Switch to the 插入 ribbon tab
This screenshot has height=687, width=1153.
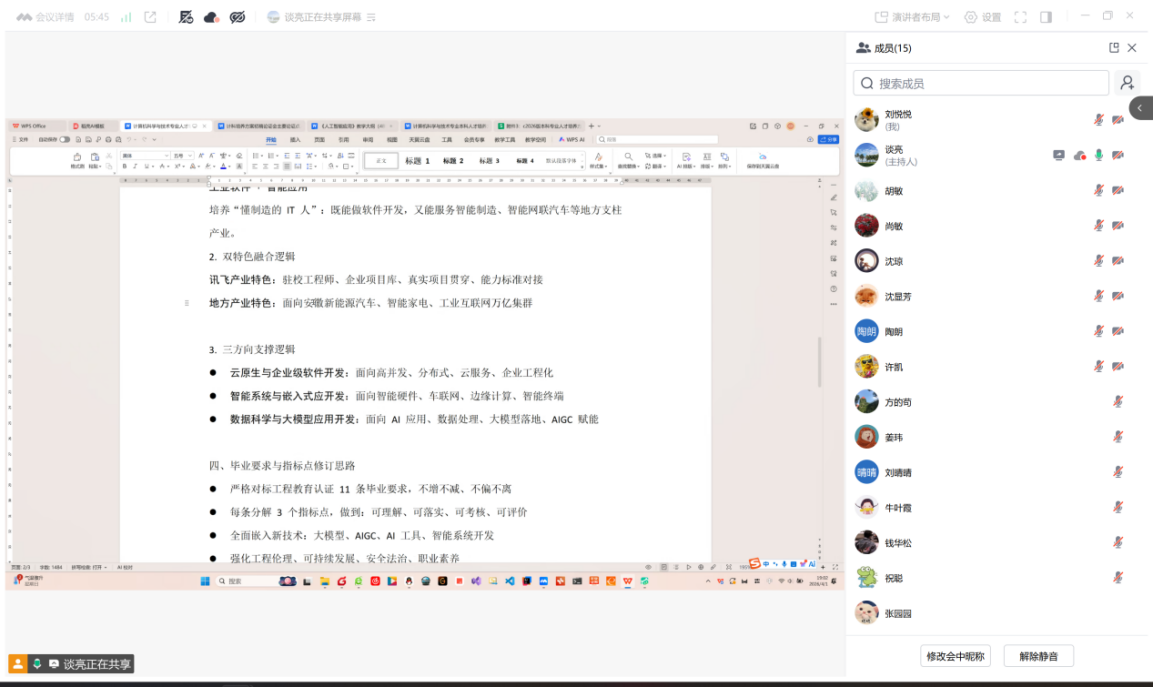click(294, 140)
